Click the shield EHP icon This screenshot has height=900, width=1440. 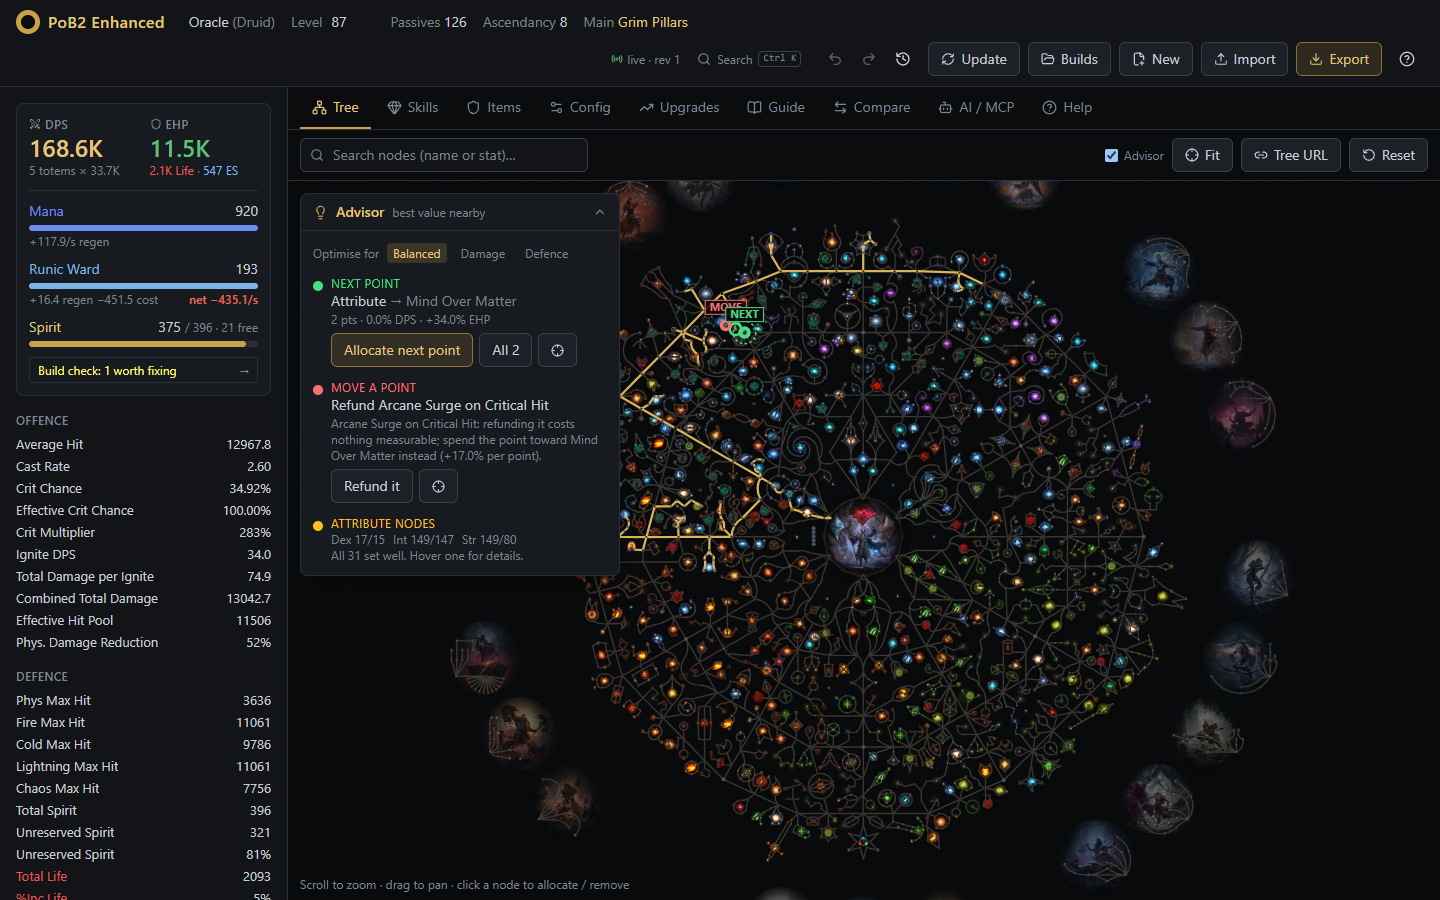156,125
